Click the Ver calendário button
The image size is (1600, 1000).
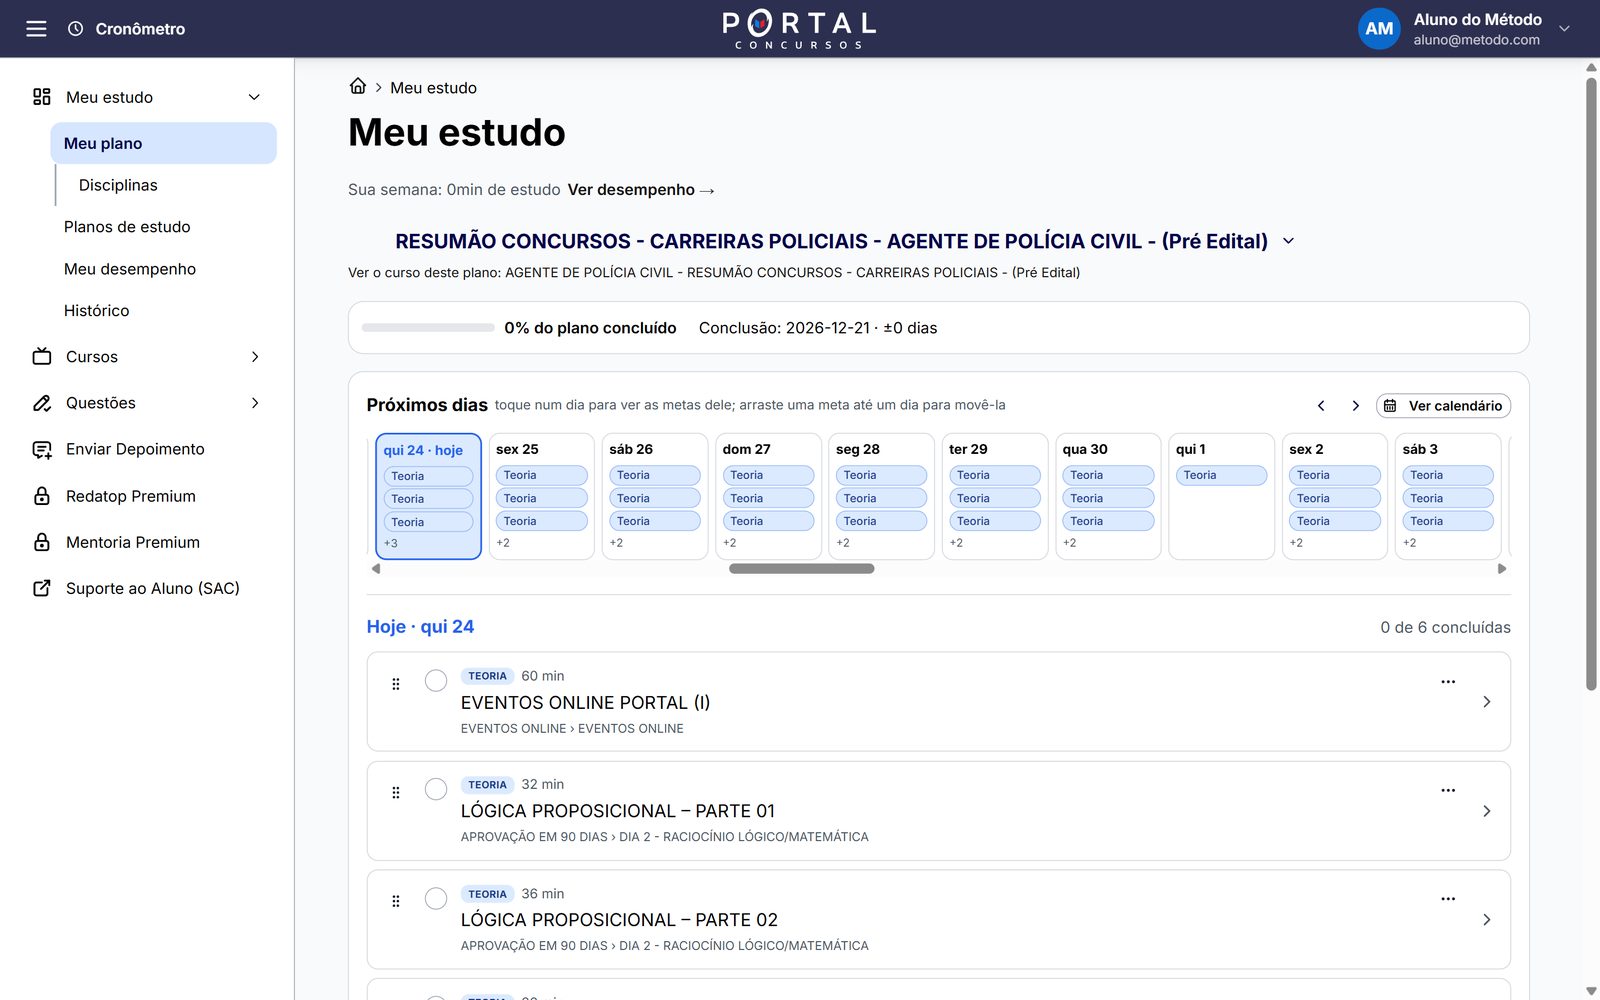[1443, 406]
